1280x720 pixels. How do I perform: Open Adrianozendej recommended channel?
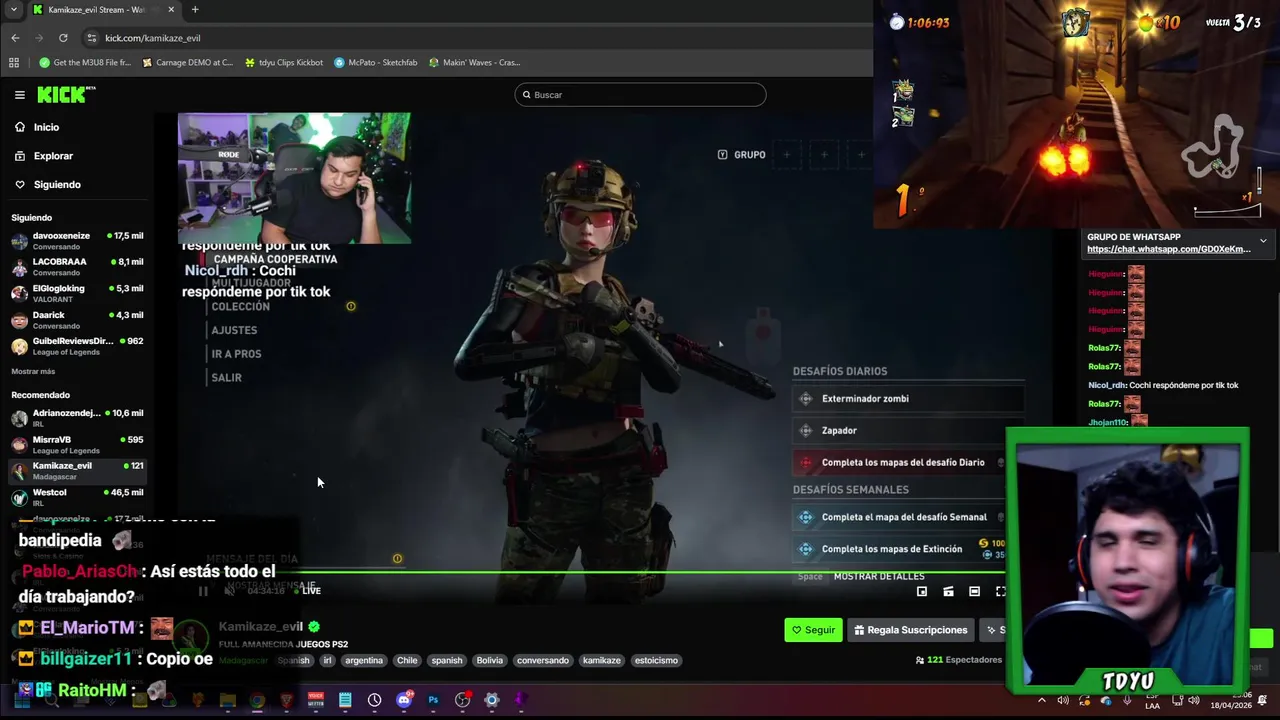[x=78, y=418]
